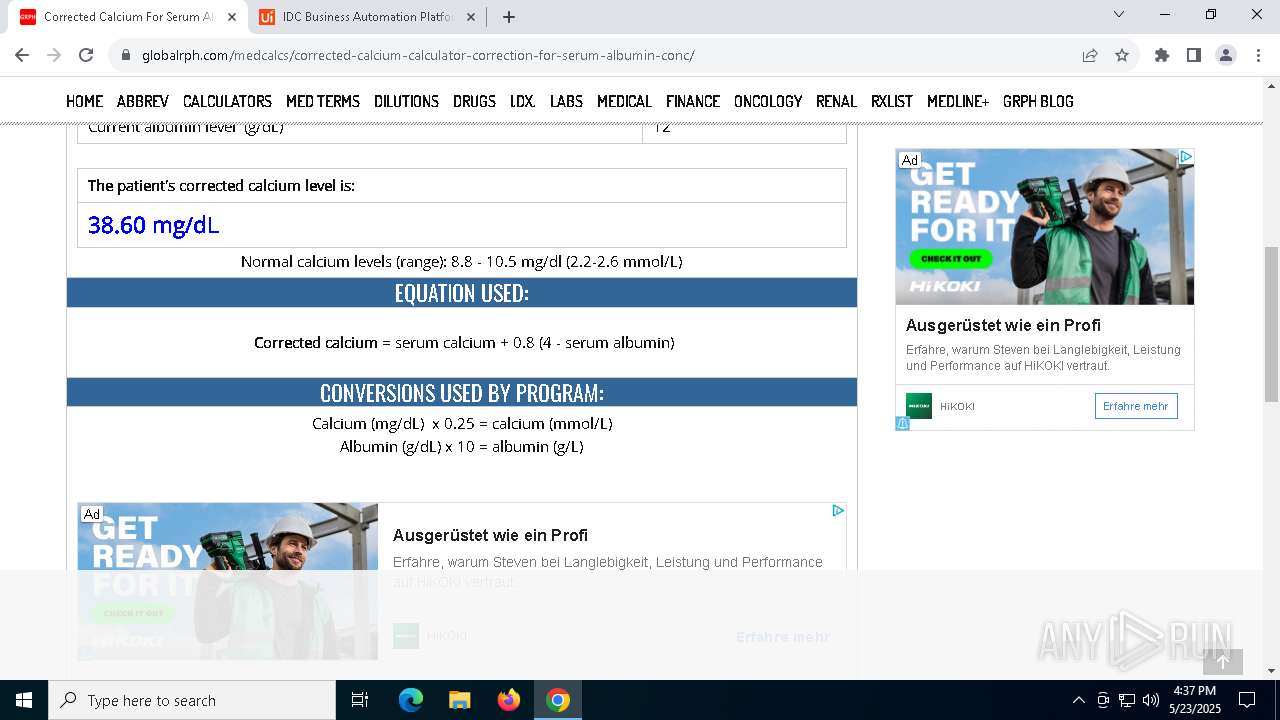Open the tab search chevron
The width and height of the screenshot is (1280, 720).
[x=1119, y=14]
